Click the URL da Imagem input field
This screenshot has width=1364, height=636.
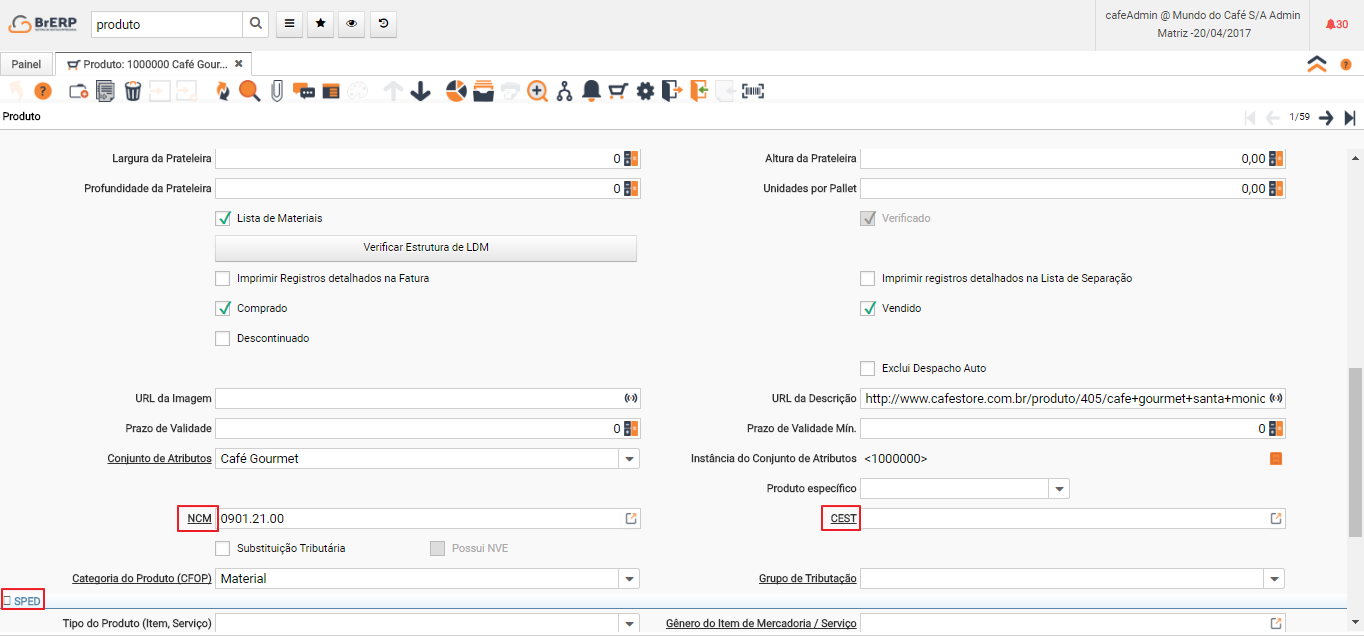click(x=418, y=399)
